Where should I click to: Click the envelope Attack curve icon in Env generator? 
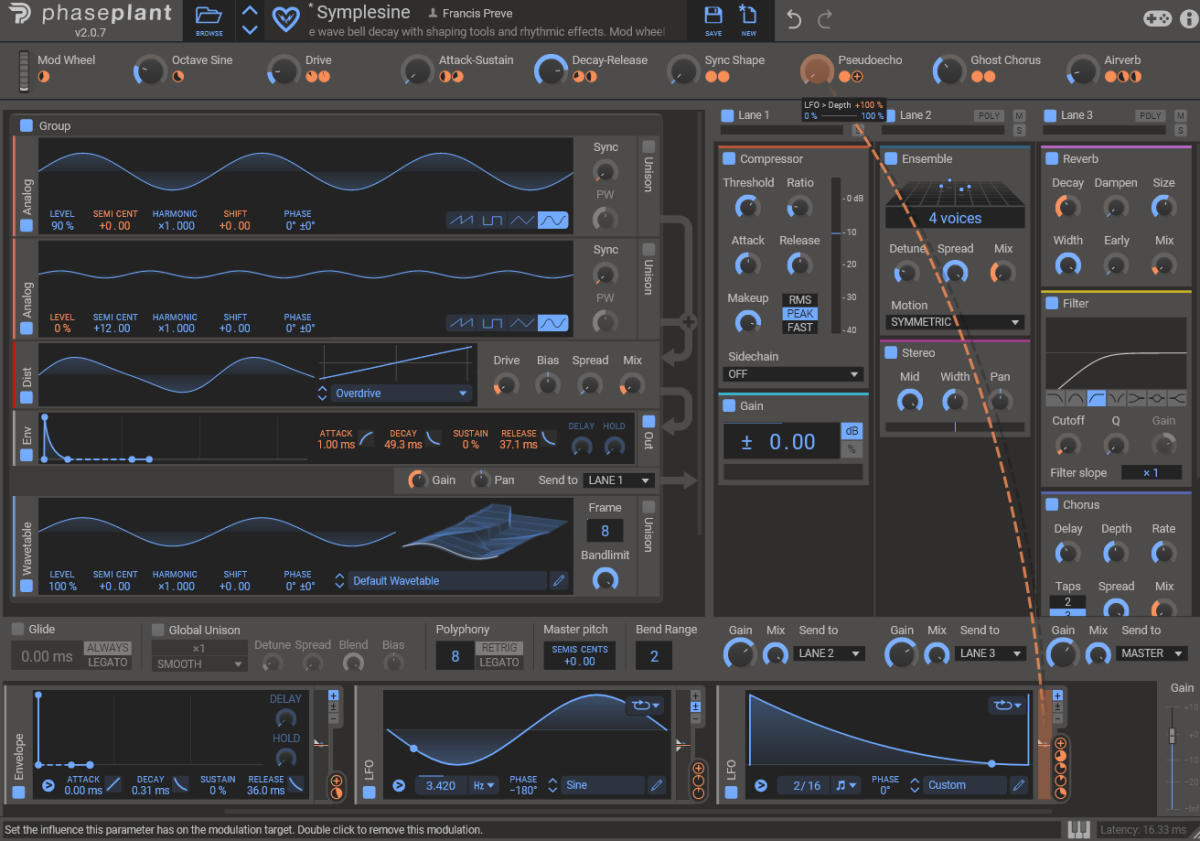click(366, 438)
